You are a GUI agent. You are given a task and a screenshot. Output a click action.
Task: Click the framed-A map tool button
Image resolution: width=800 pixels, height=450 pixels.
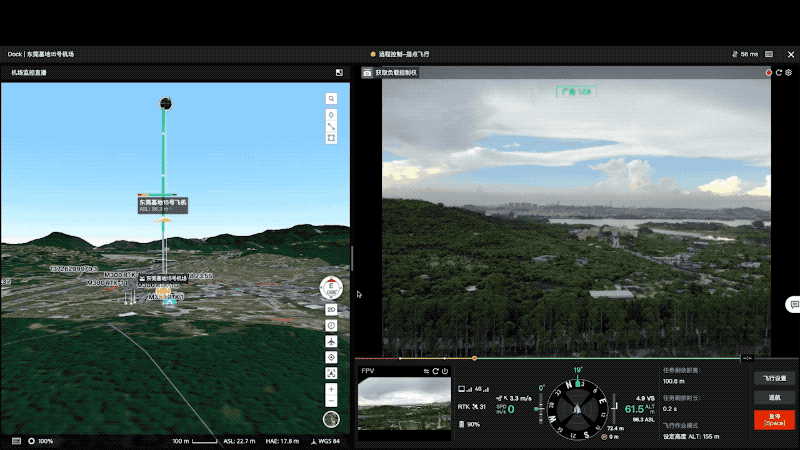click(x=331, y=373)
